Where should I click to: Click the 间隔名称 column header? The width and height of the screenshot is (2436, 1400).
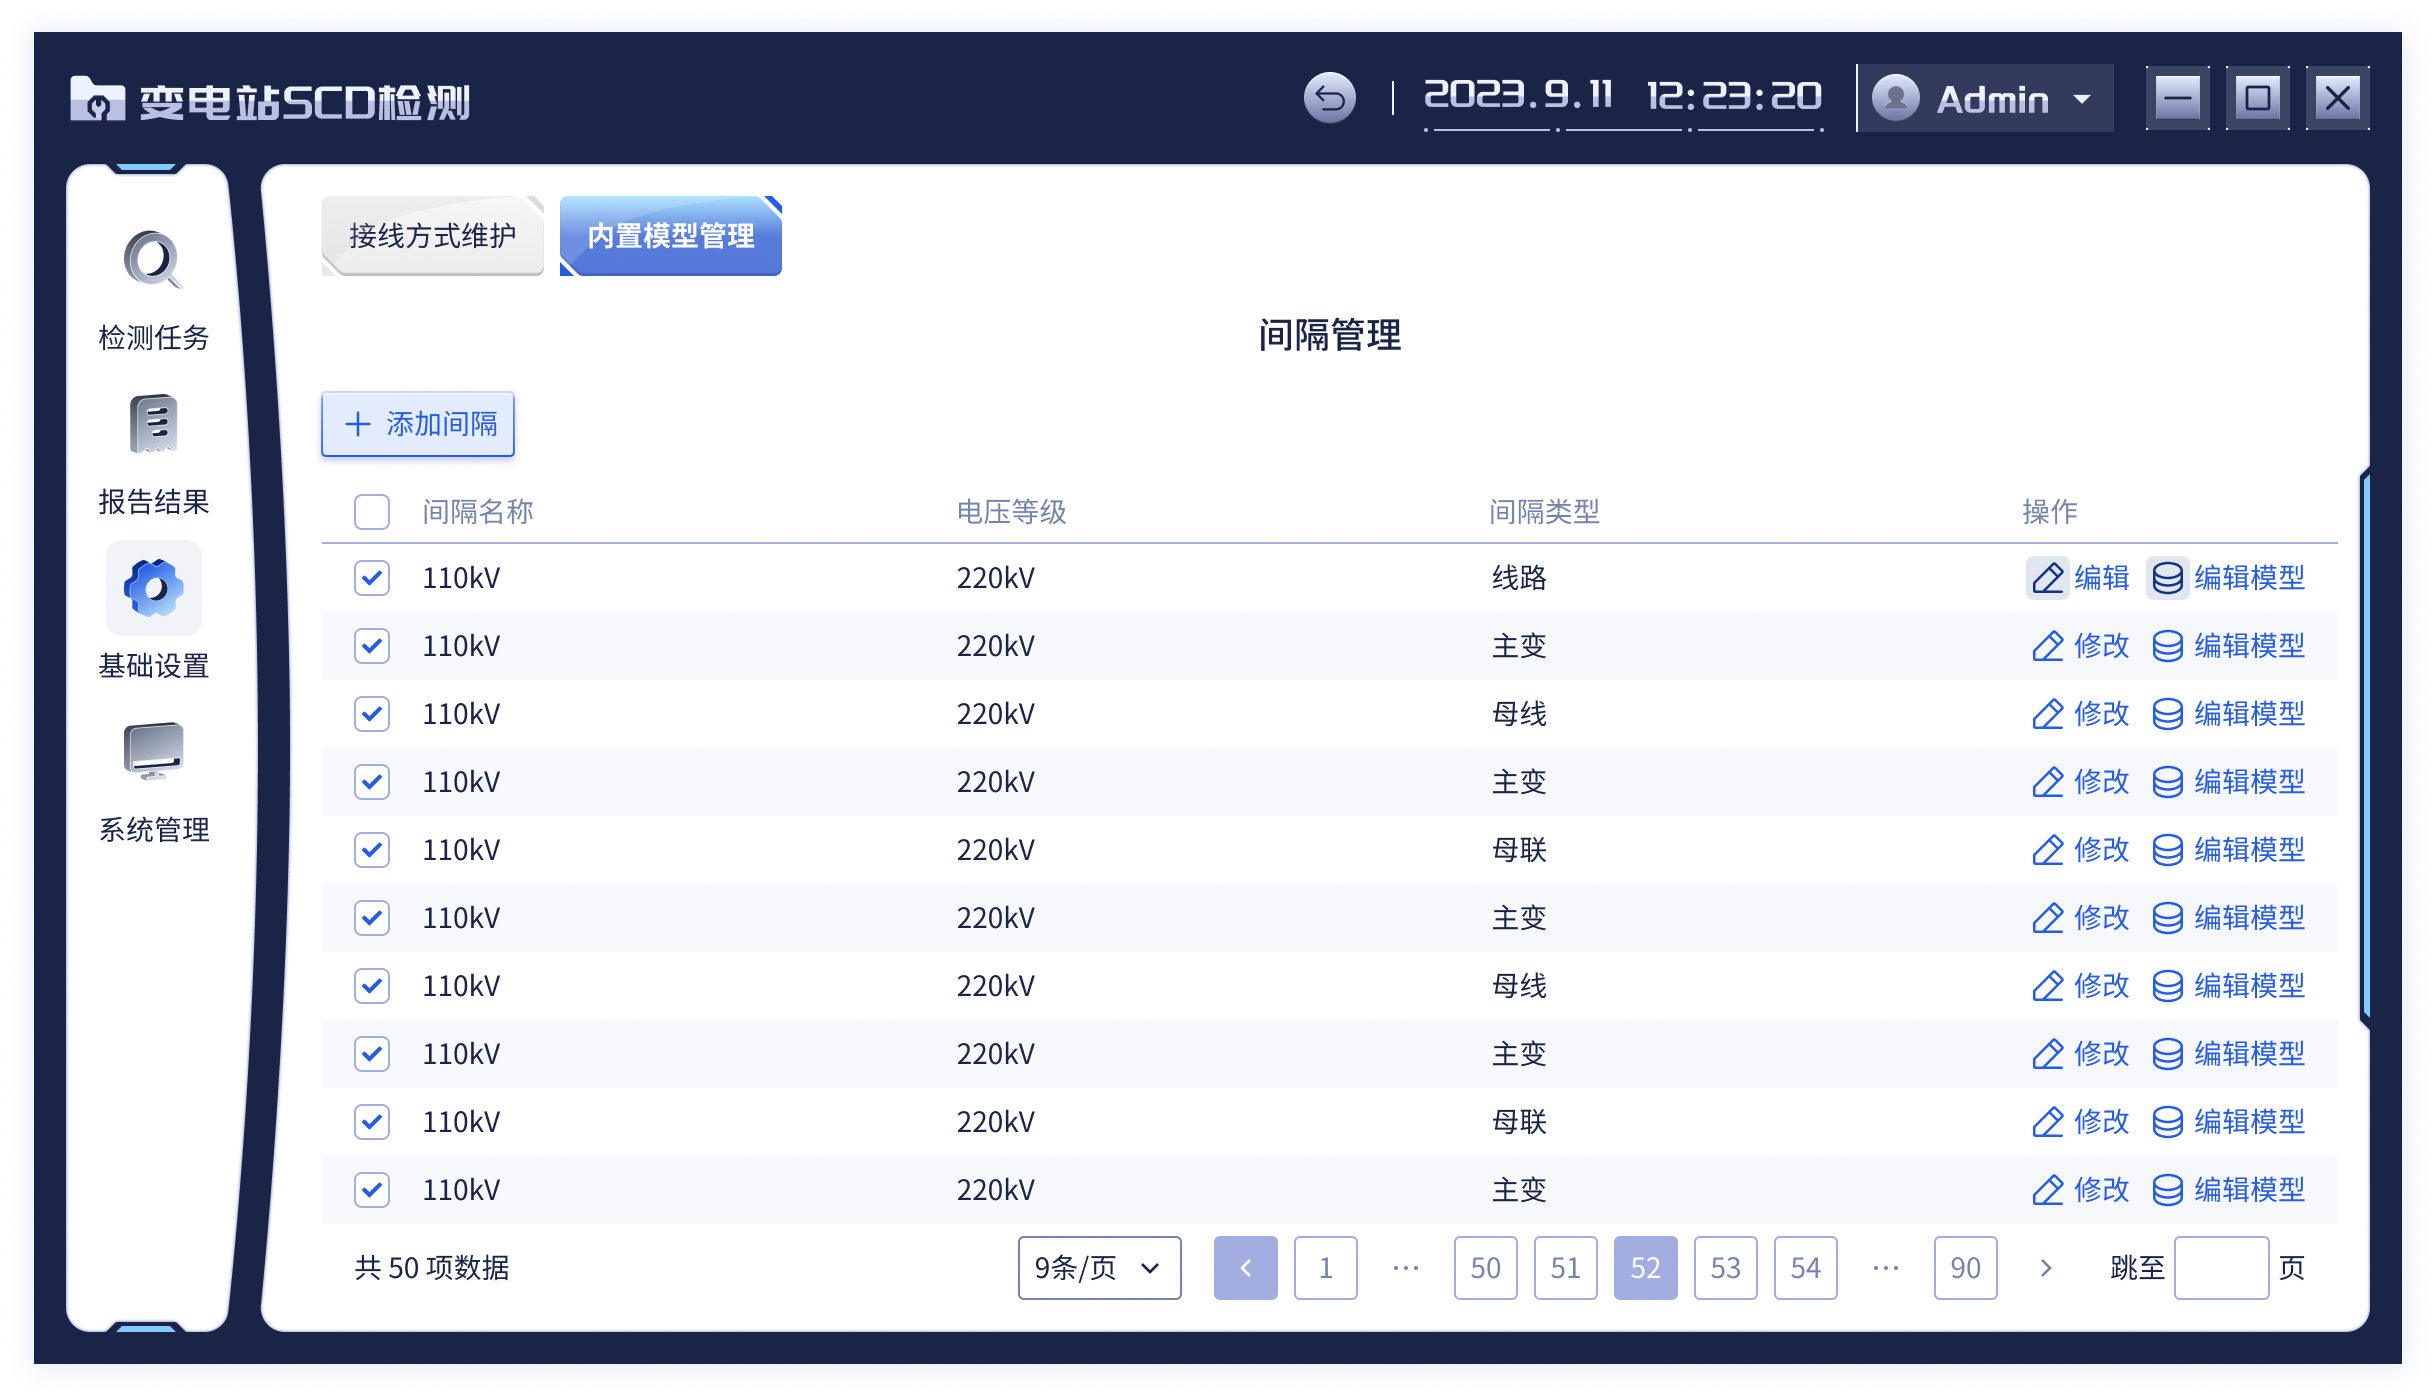click(x=477, y=512)
